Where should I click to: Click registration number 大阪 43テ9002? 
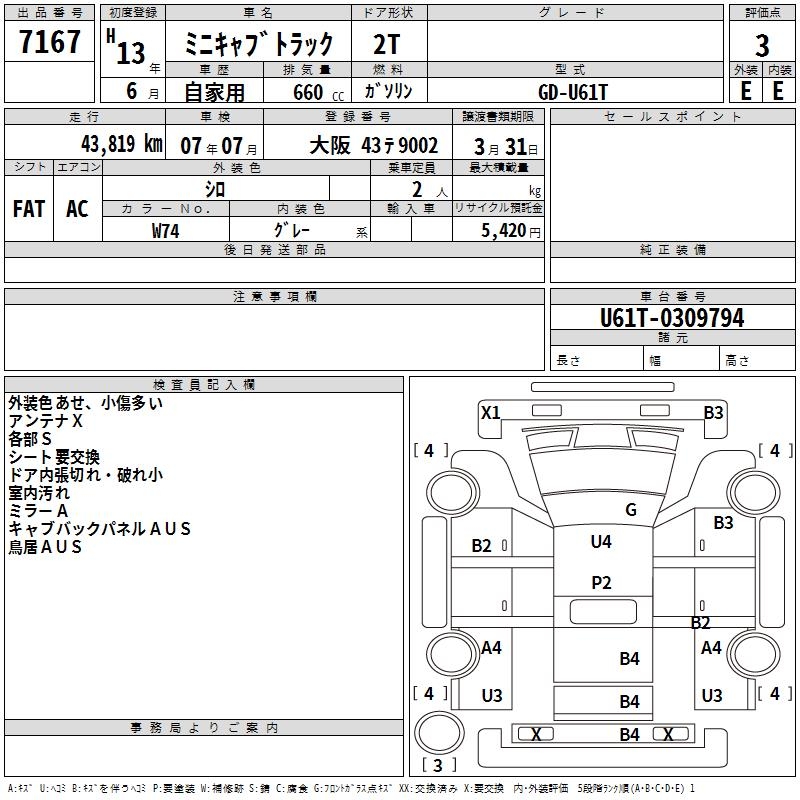(373, 146)
